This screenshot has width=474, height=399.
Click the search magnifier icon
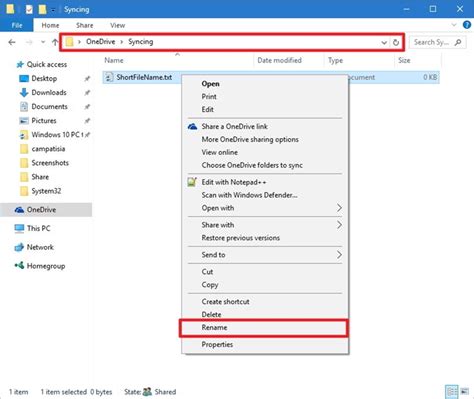[x=458, y=42]
